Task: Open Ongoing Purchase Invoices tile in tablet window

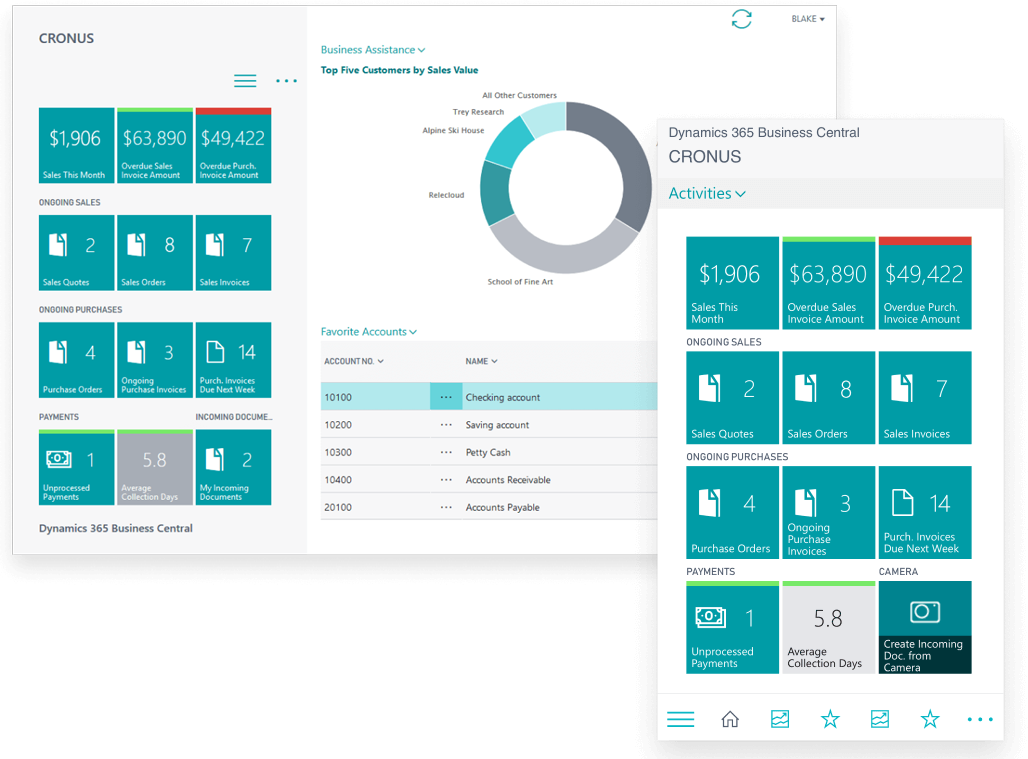Action: (x=155, y=360)
